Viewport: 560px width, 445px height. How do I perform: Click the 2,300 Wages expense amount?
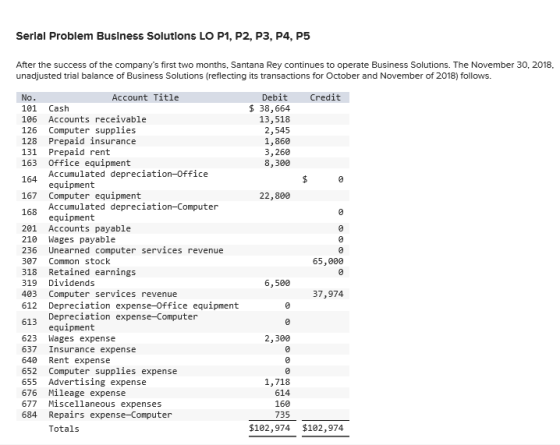(x=277, y=338)
